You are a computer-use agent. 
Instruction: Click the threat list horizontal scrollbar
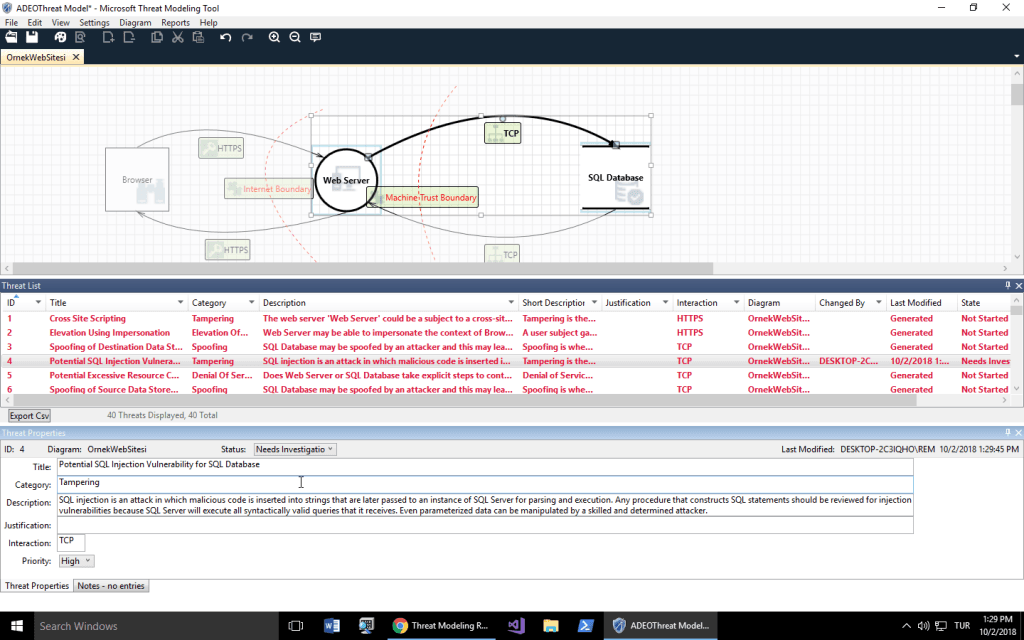click(x=465, y=400)
